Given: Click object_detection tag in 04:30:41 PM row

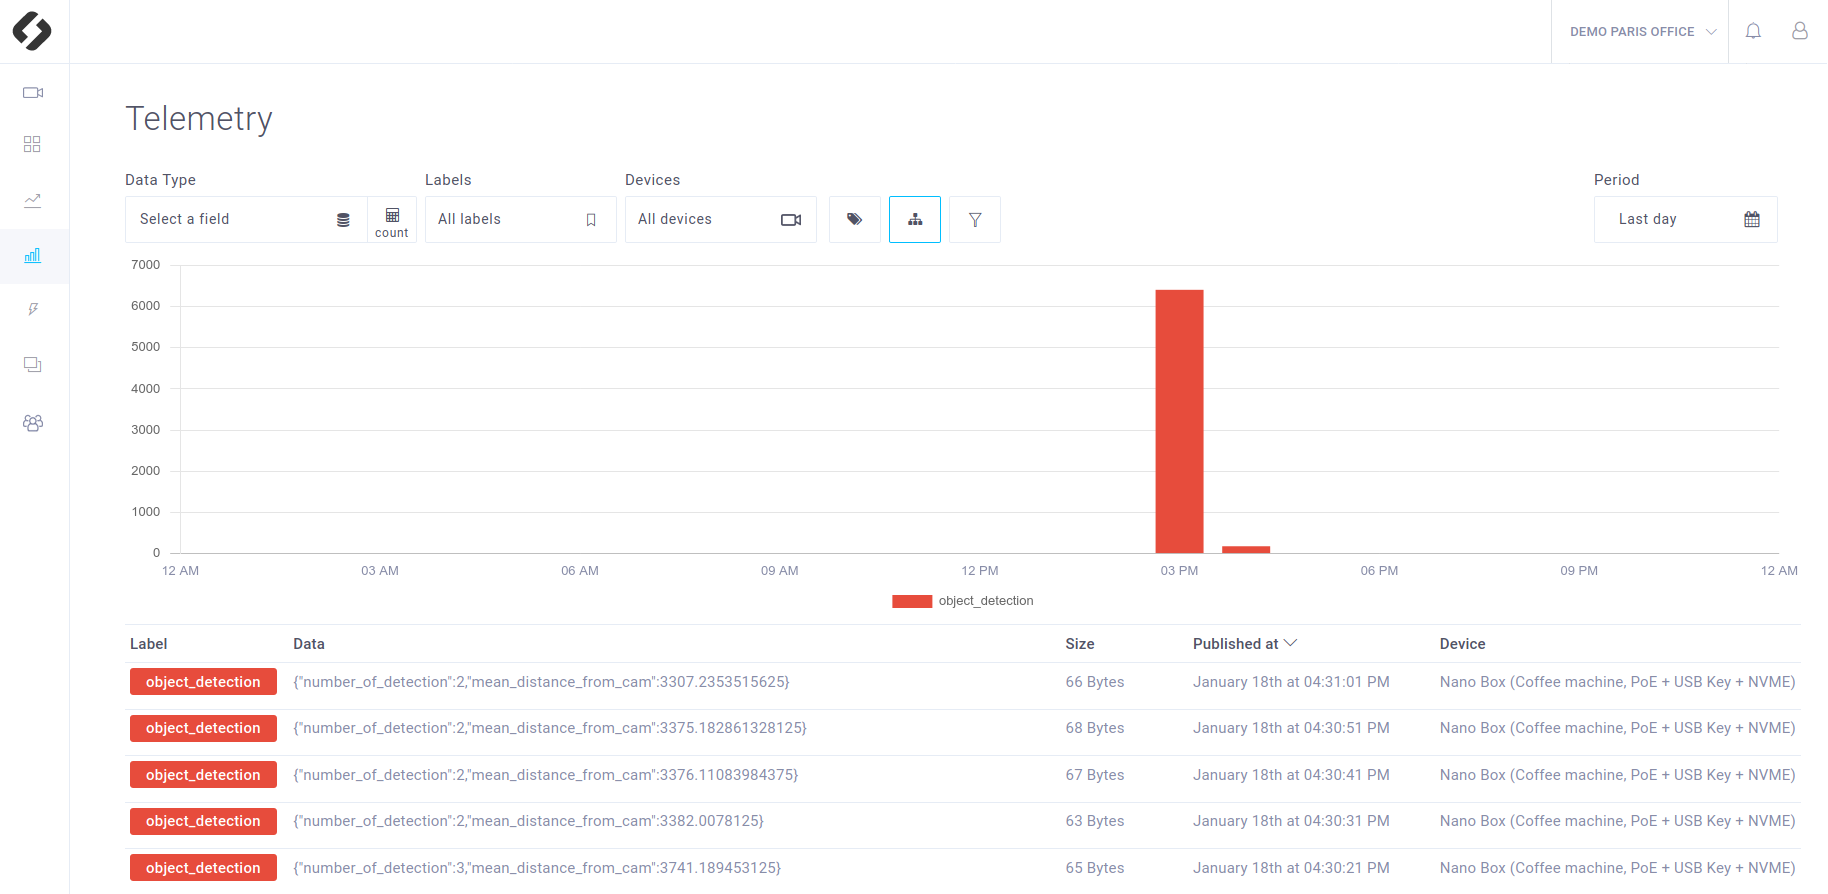Looking at the screenshot, I should pos(203,775).
